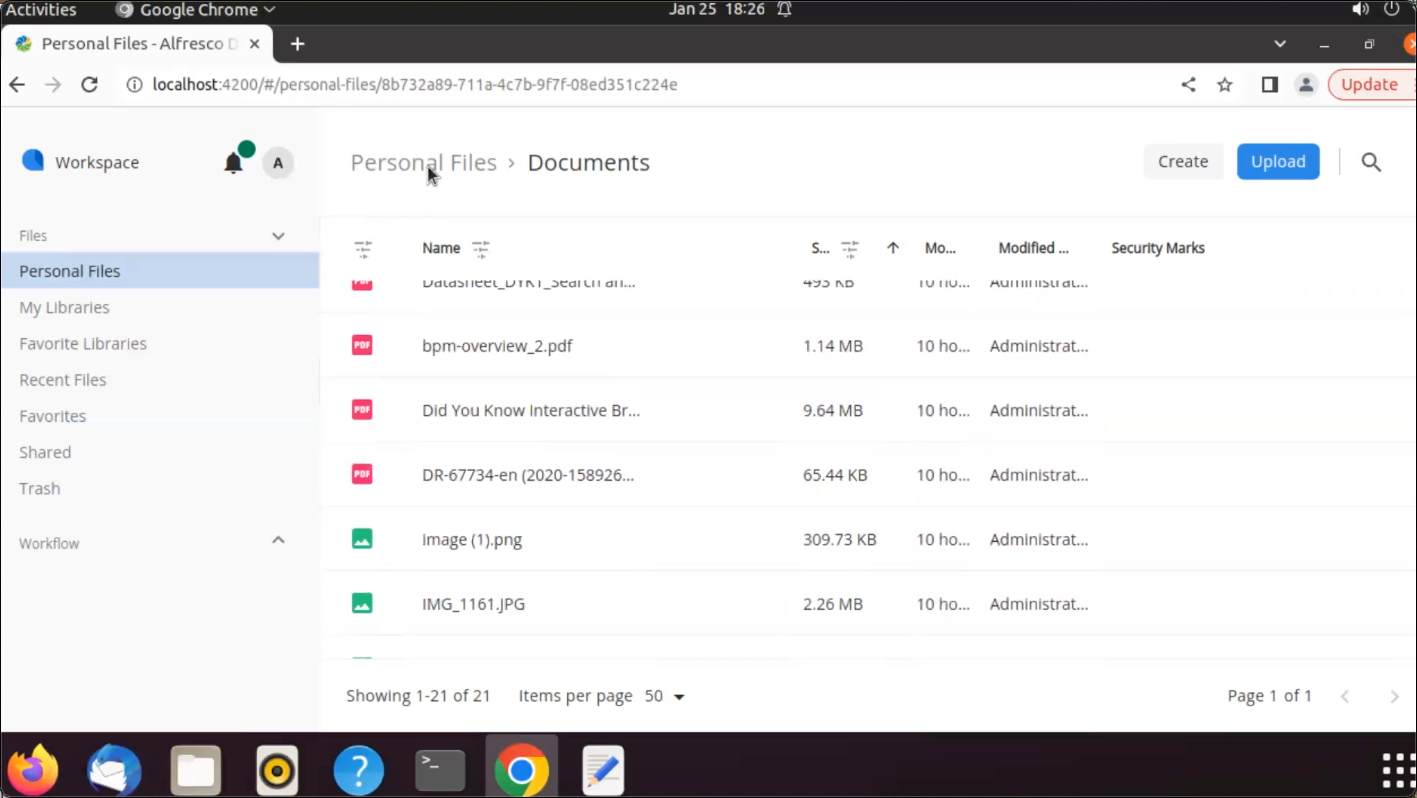Open the Items per page dropdown
Viewport: 1417px width, 798px height.
coord(664,696)
